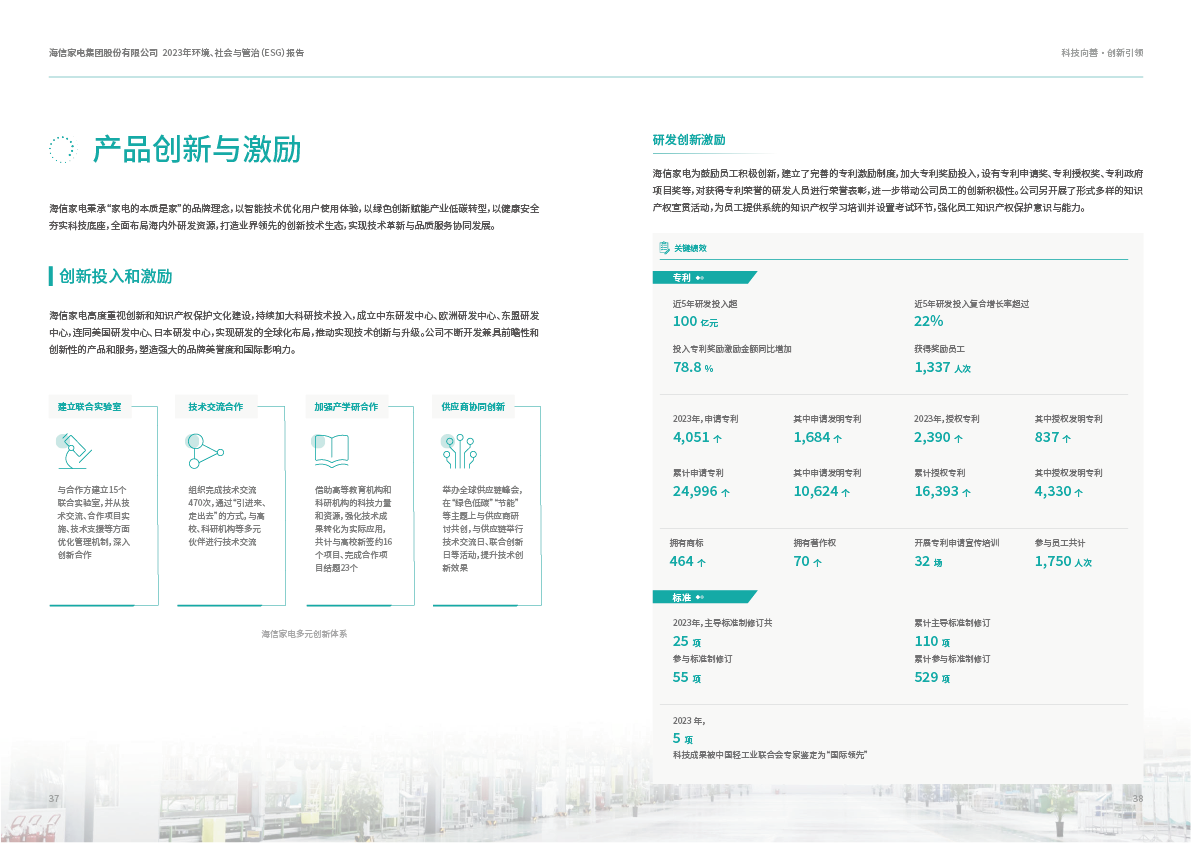Screen dimensions: 1192x843
Task: Click the microscope icon under 建立联合实验室
Action: point(74,451)
